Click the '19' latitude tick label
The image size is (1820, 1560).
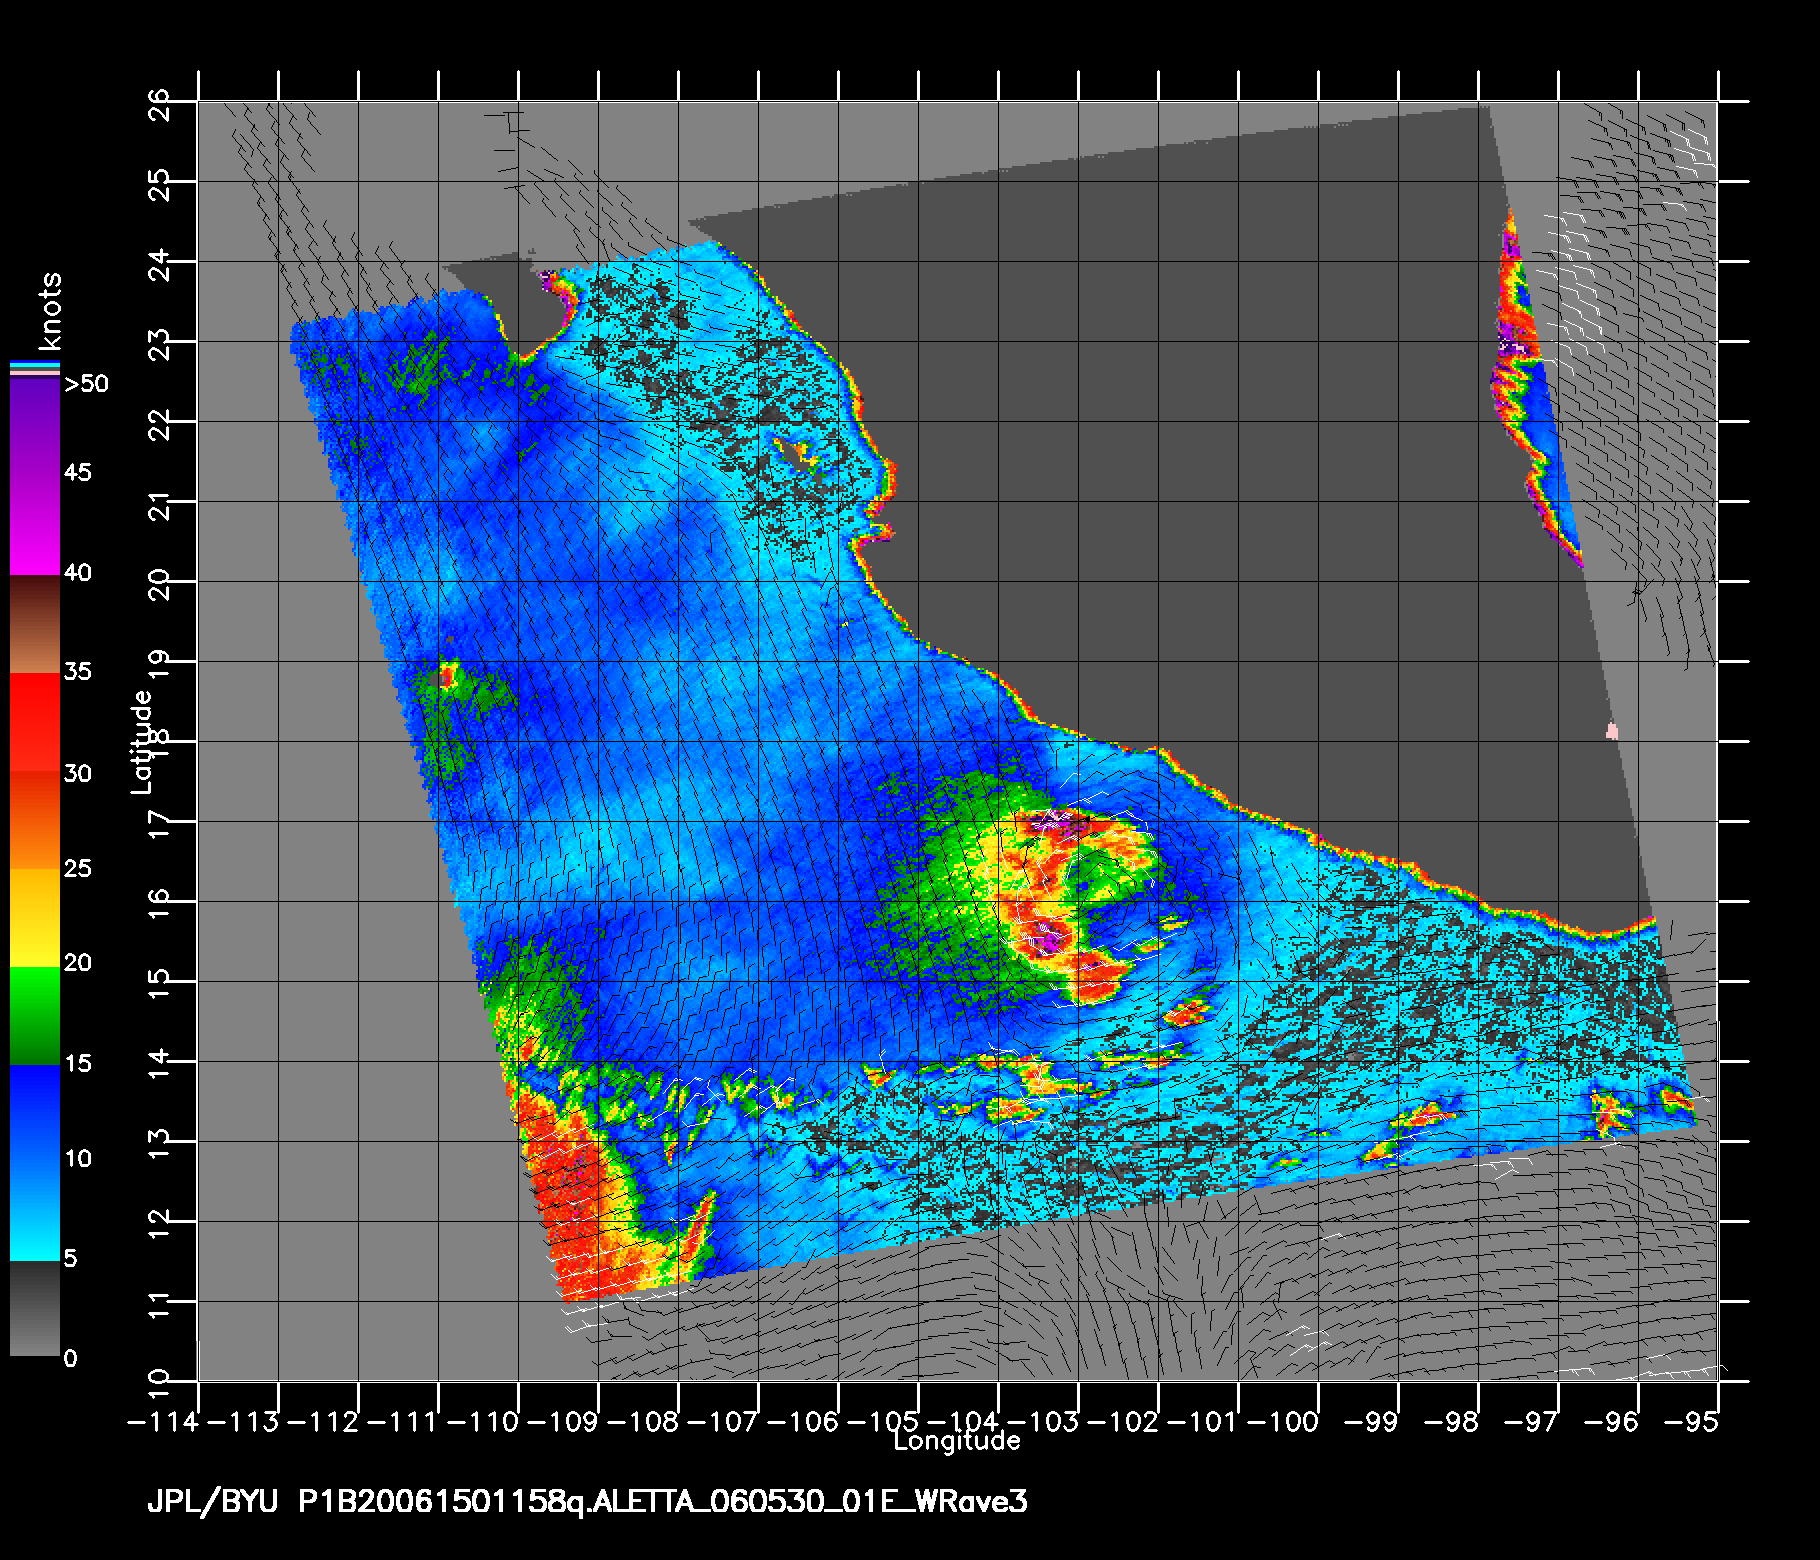[159, 664]
